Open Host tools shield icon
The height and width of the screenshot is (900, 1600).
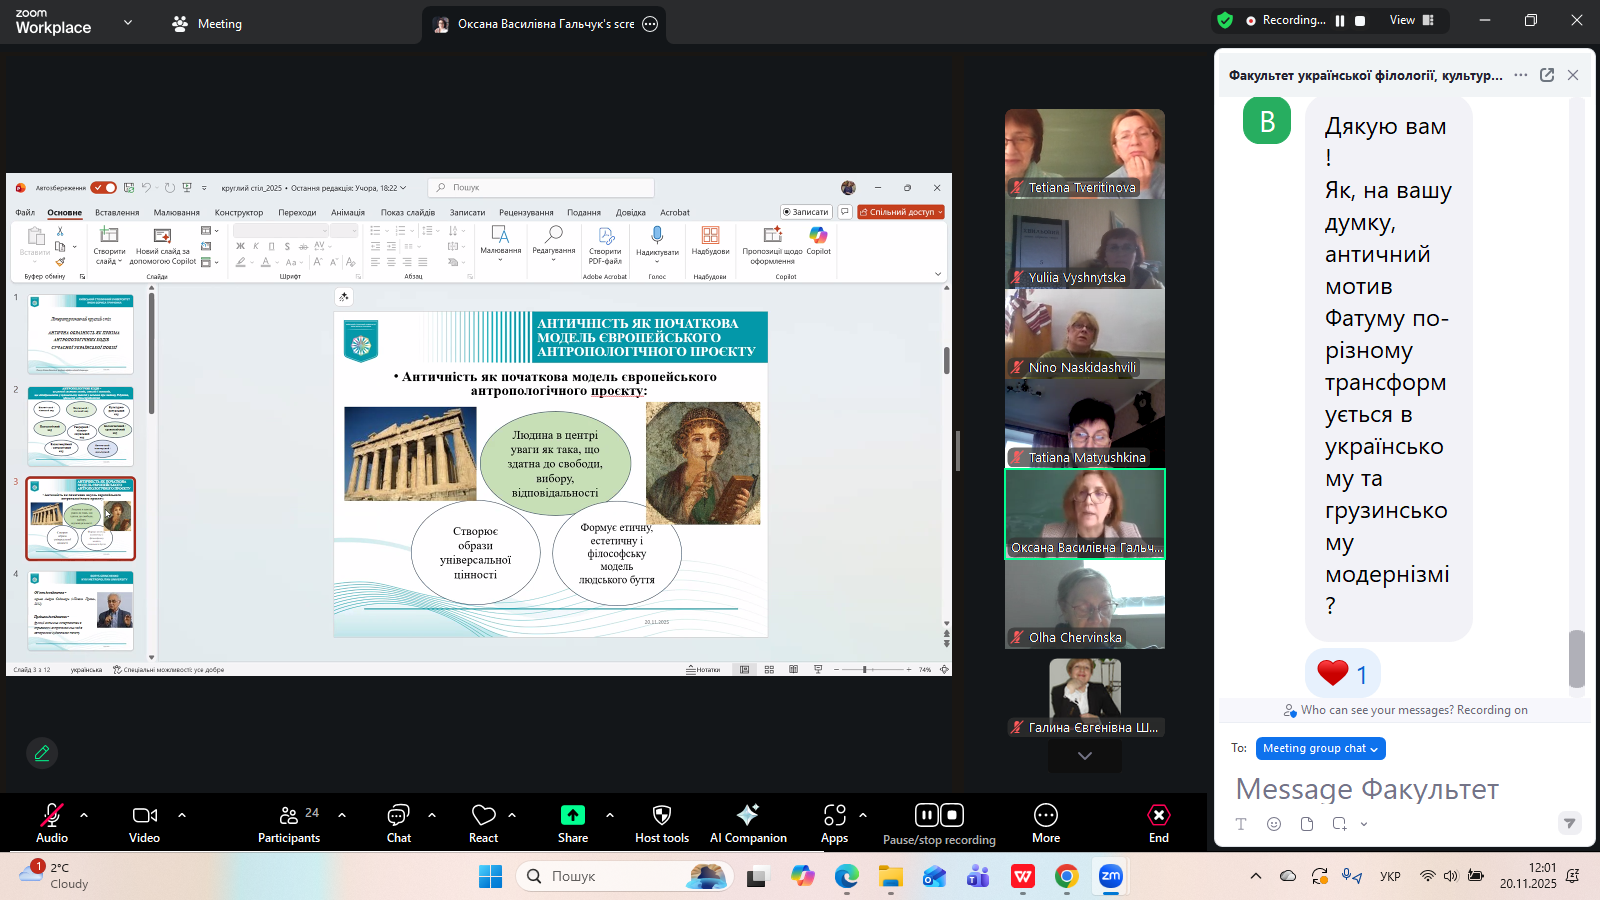click(x=661, y=815)
